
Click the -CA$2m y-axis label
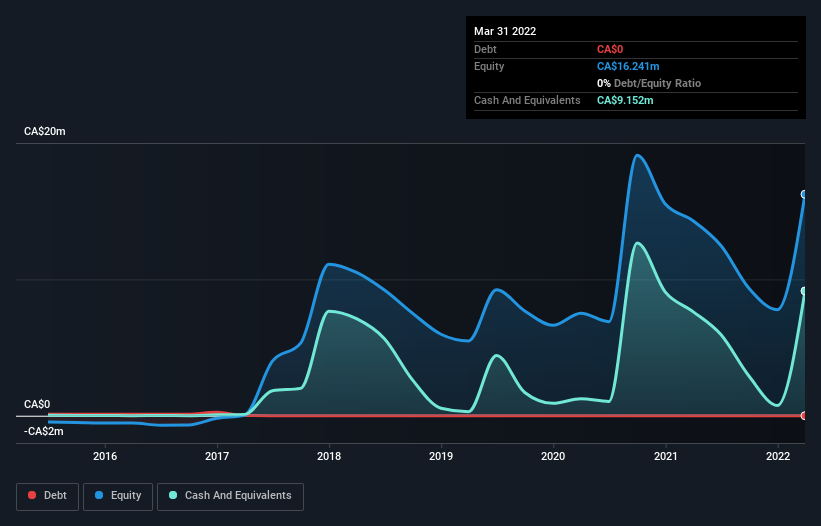(x=43, y=432)
